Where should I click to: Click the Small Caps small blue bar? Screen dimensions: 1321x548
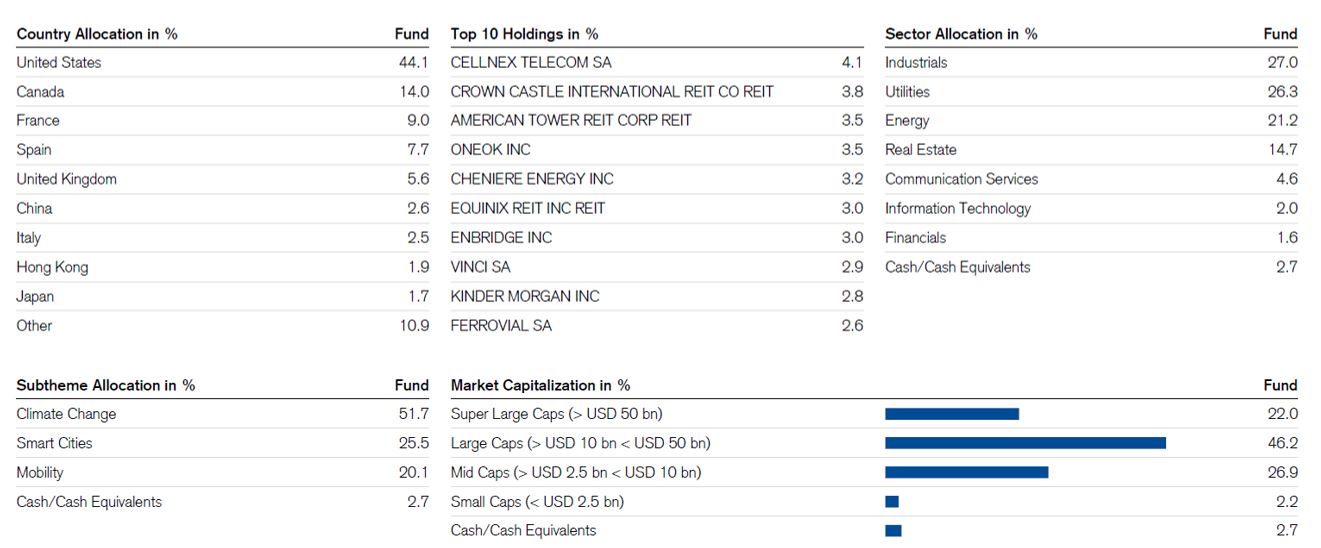(x=892, y=502)
